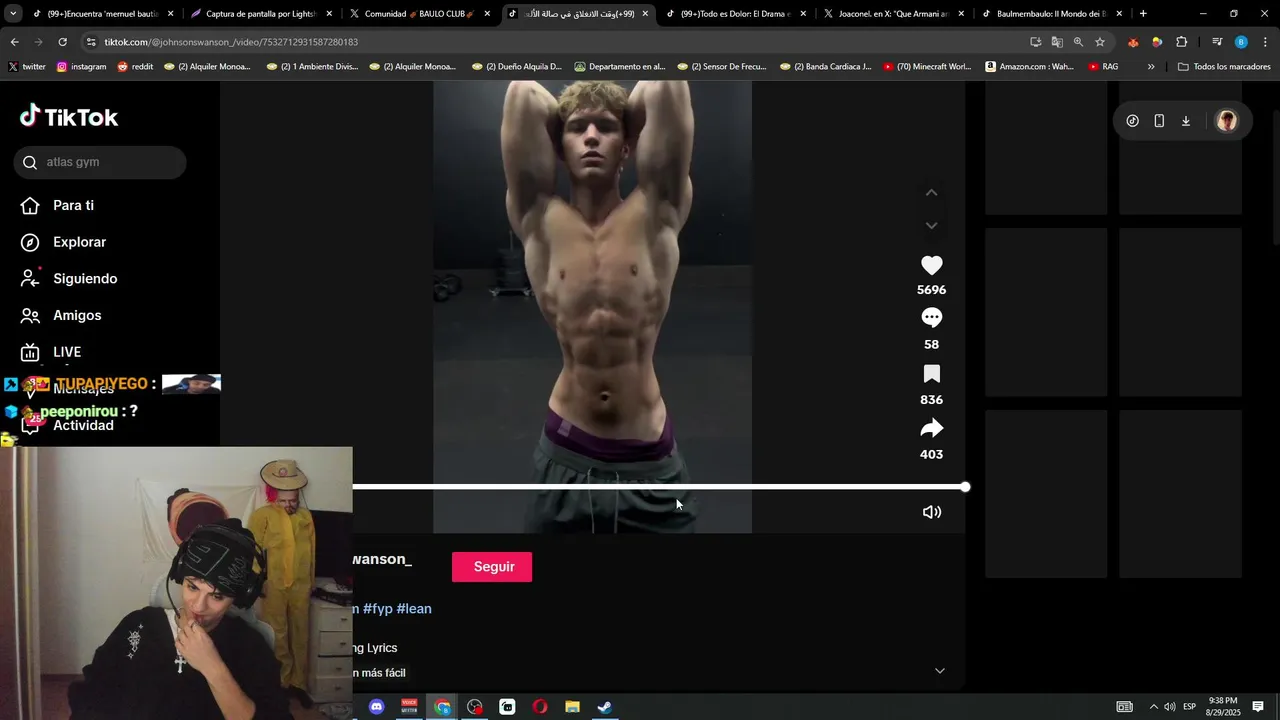The height and width of the screenshot is (720, 1280).
Task: Bookmark this page with star
Action: click(x=1100, y=42)
